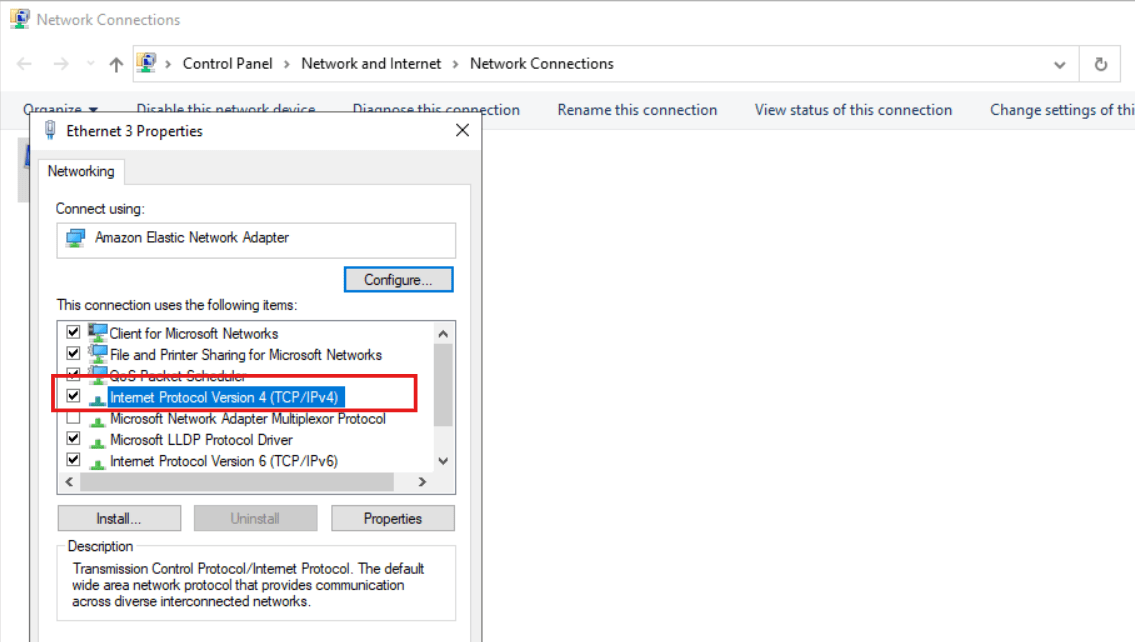Click the IPv6 protocol icon
This screenshot has width=1135, height=642.
point(97,463)
